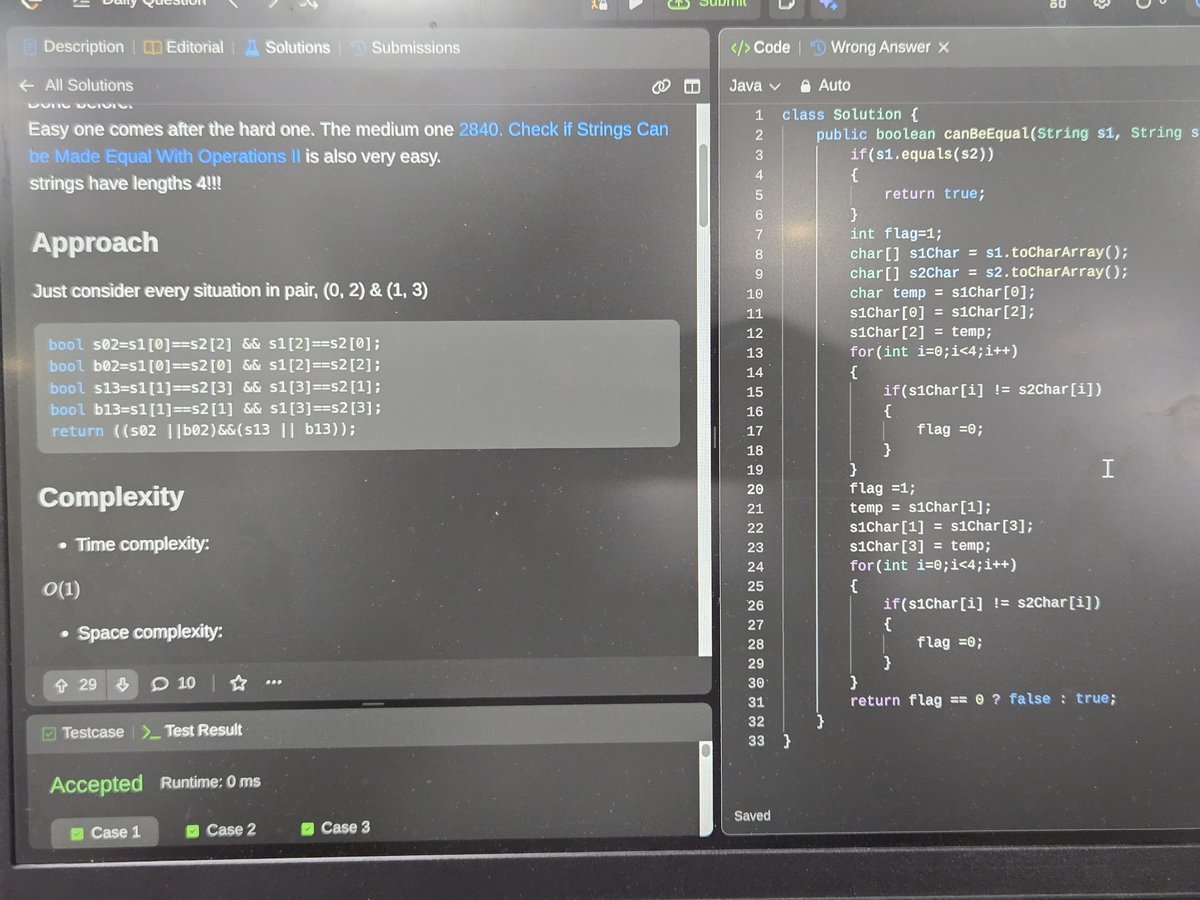
Task: Select the Solutions tab
Action: (x=287, y=47)
